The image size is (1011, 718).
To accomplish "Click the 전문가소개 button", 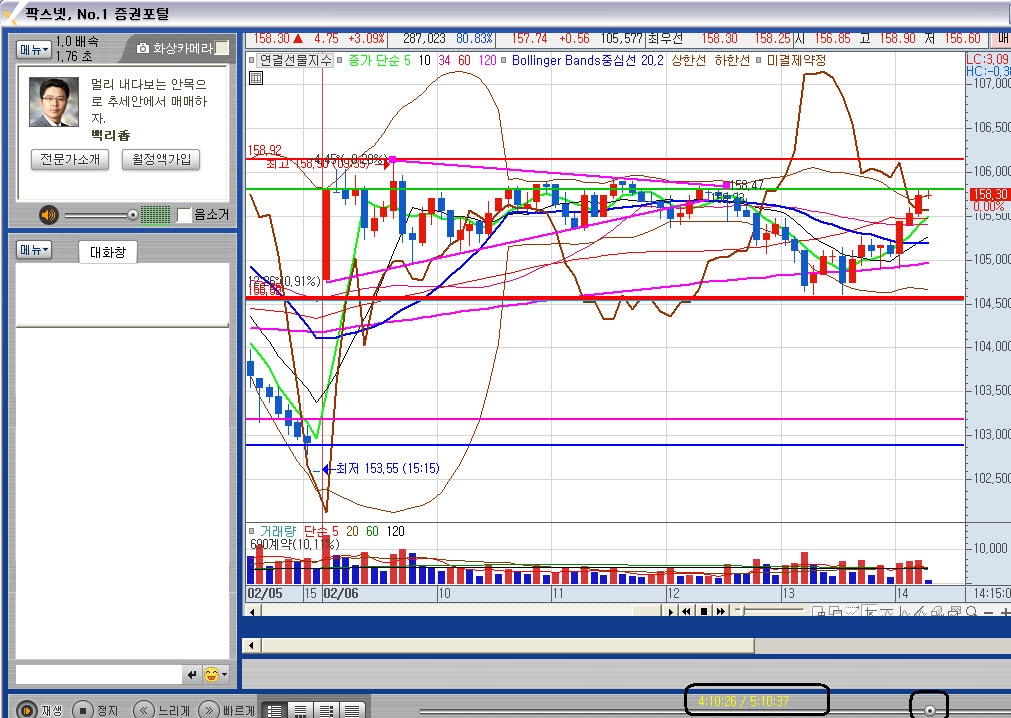I will 70,159.
